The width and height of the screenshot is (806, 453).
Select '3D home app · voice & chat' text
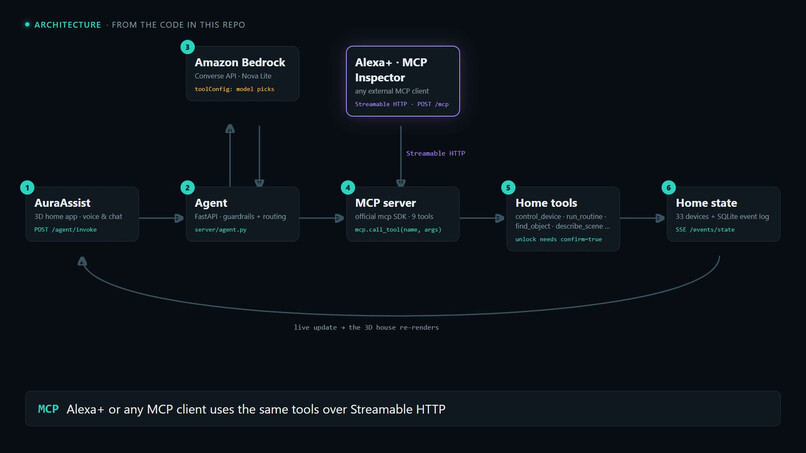click(78, 216)
